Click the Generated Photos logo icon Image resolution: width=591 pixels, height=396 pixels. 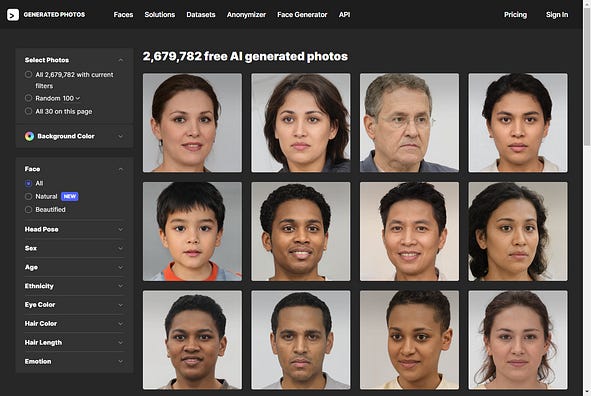[x=13, y=15]
